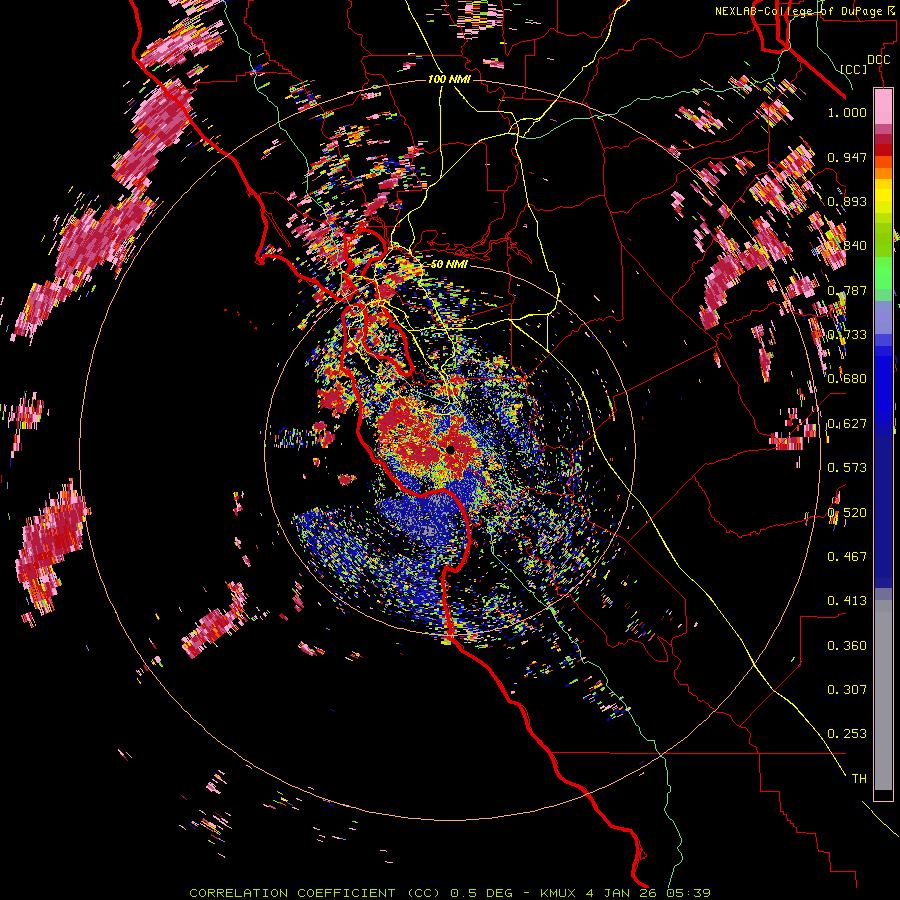The image size is (900, 900).
Task: Click the 0.573 scale value
Action: 847,468
